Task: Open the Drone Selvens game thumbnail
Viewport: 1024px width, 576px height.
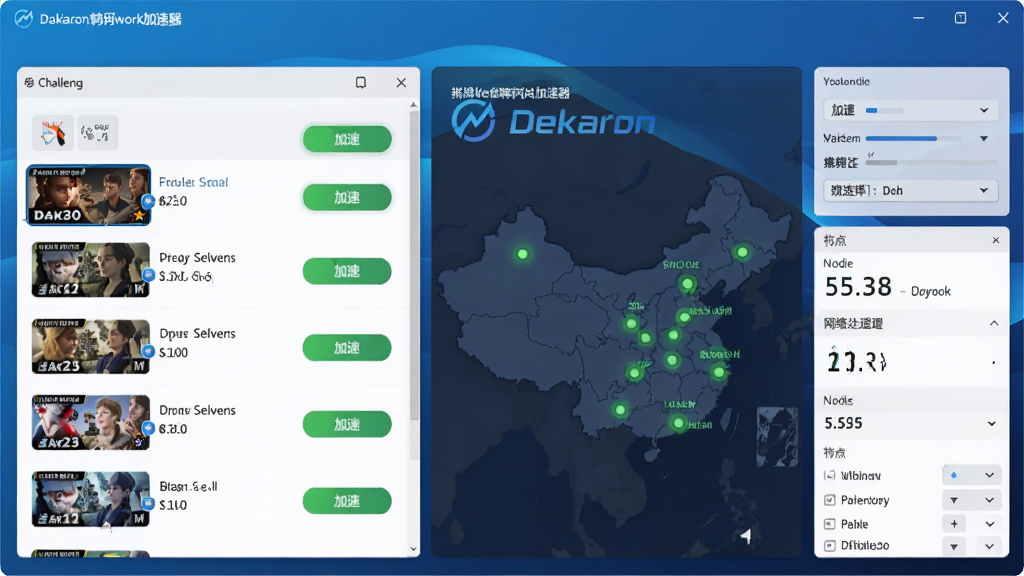Action: (90, 423)
